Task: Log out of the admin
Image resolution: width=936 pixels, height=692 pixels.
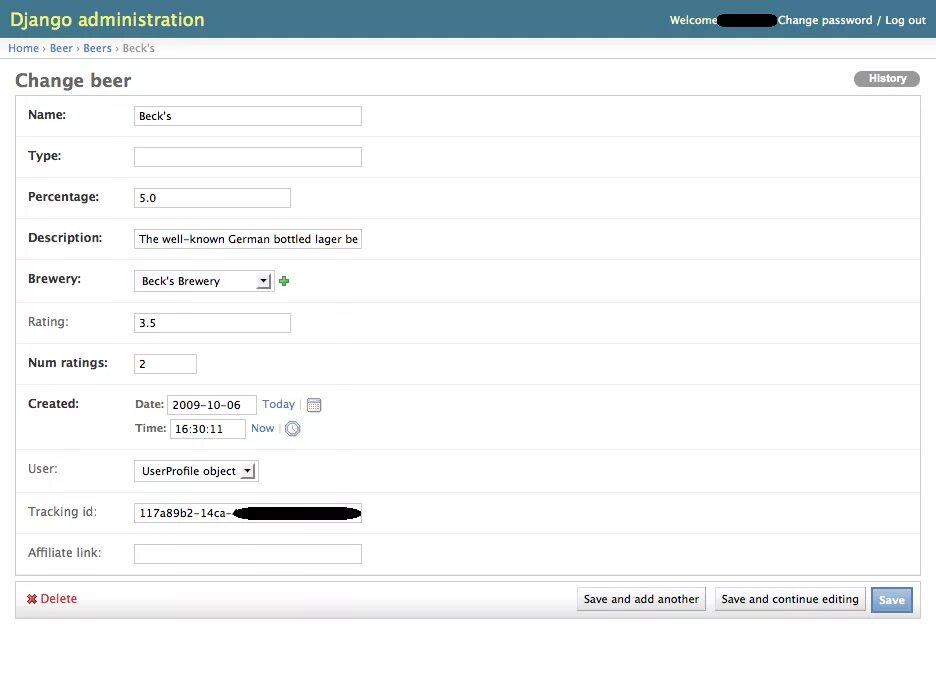Action: (x=905, y=20)
